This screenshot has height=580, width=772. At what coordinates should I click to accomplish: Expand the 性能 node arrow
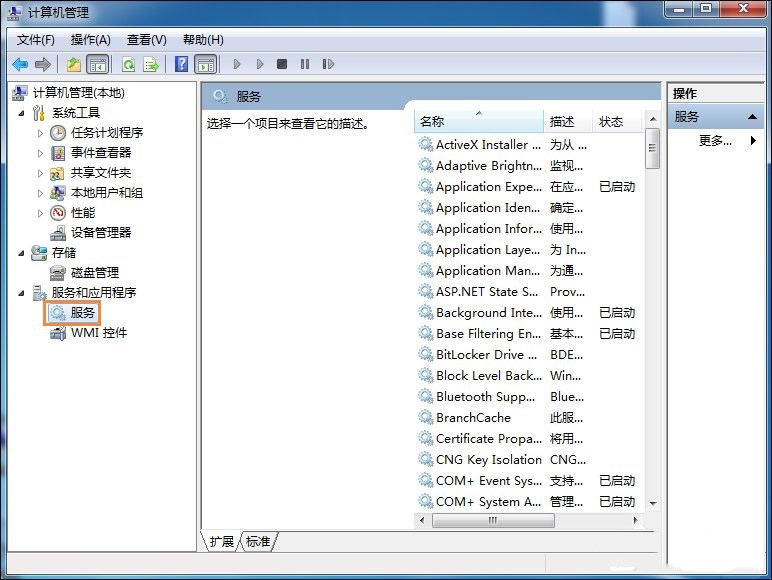click(x=40, y=213)
